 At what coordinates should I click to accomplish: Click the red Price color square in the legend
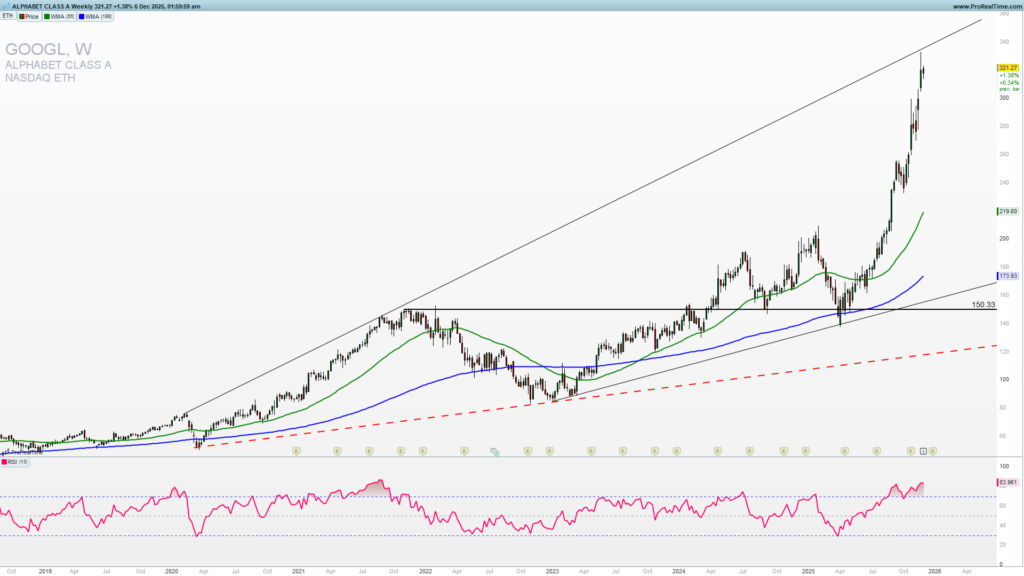pos(21,16)
